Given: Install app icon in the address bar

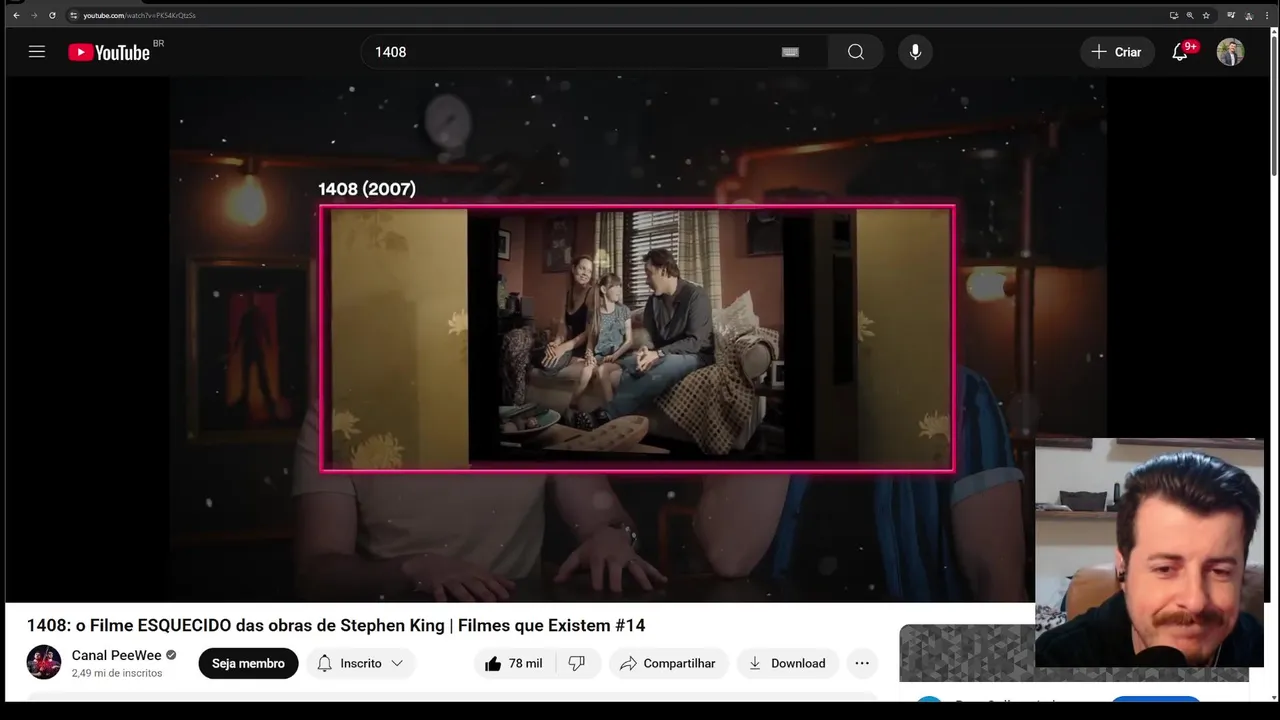Looking at the screenshot, I should click(1174, 15).
